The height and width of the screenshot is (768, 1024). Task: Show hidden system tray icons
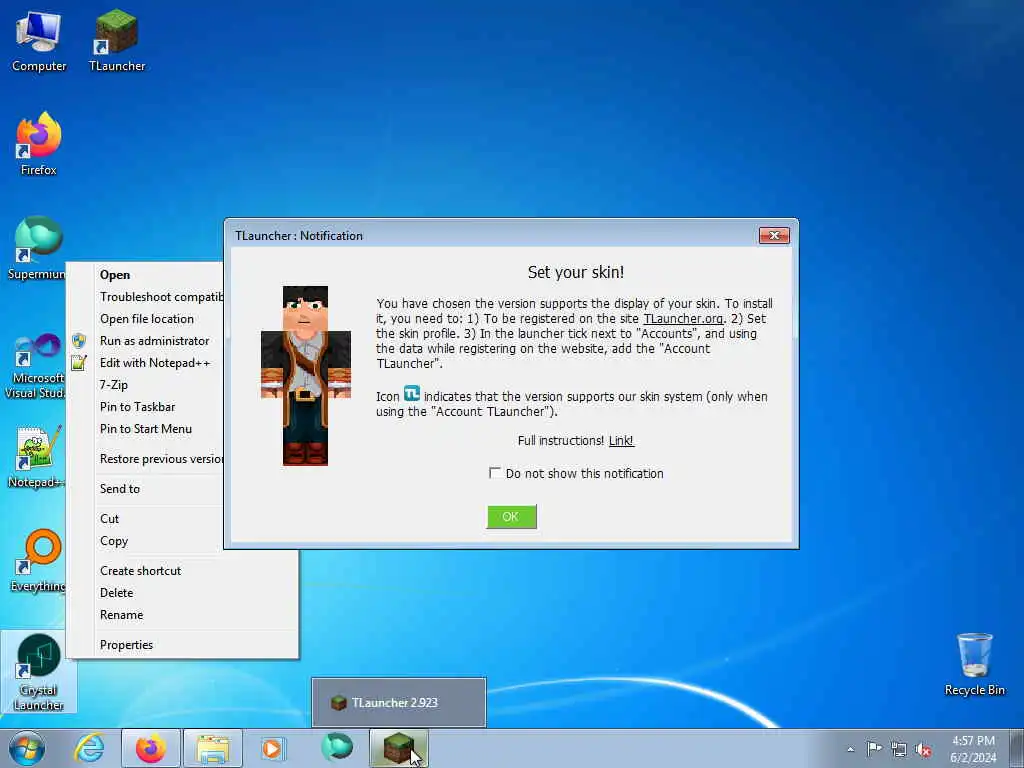tap(850, 749)
